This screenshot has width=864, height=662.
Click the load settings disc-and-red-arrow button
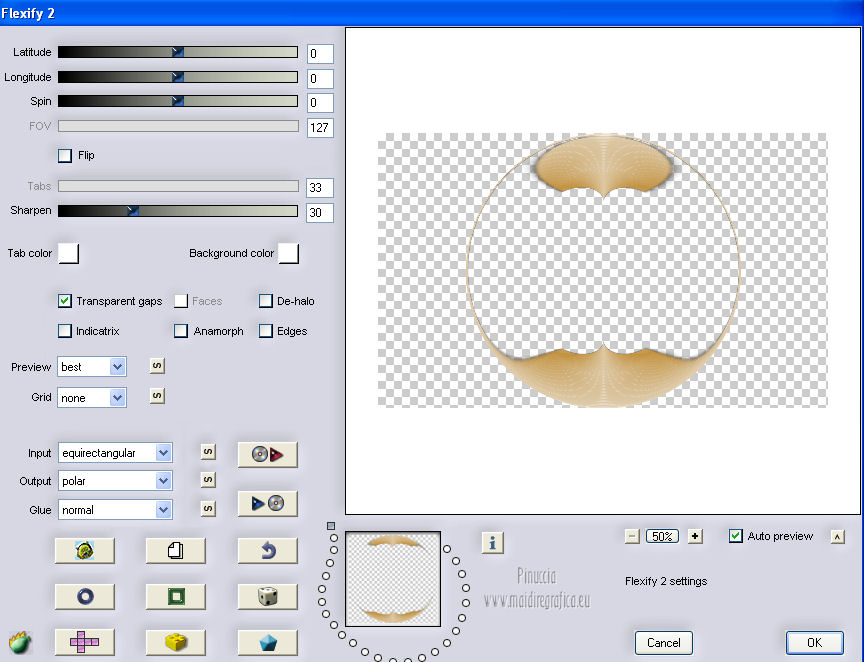coord(267,454)
